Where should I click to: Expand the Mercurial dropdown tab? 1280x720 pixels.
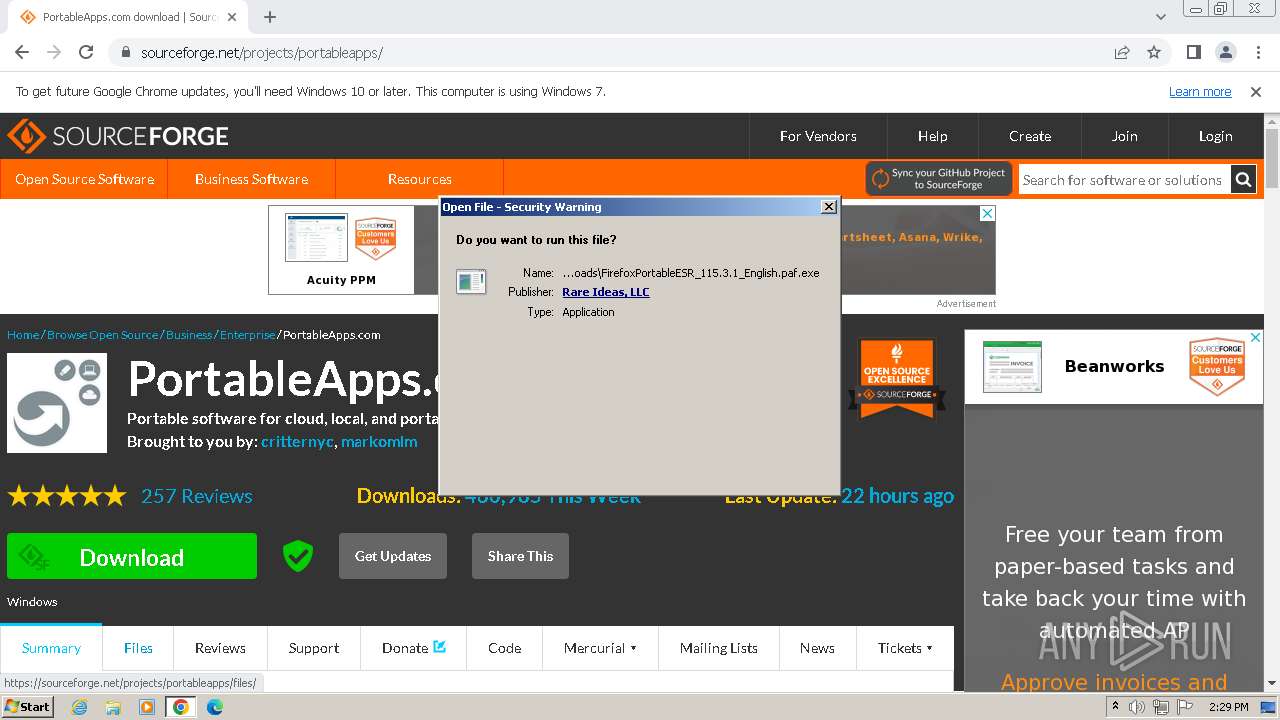click(x=600, y=648)
